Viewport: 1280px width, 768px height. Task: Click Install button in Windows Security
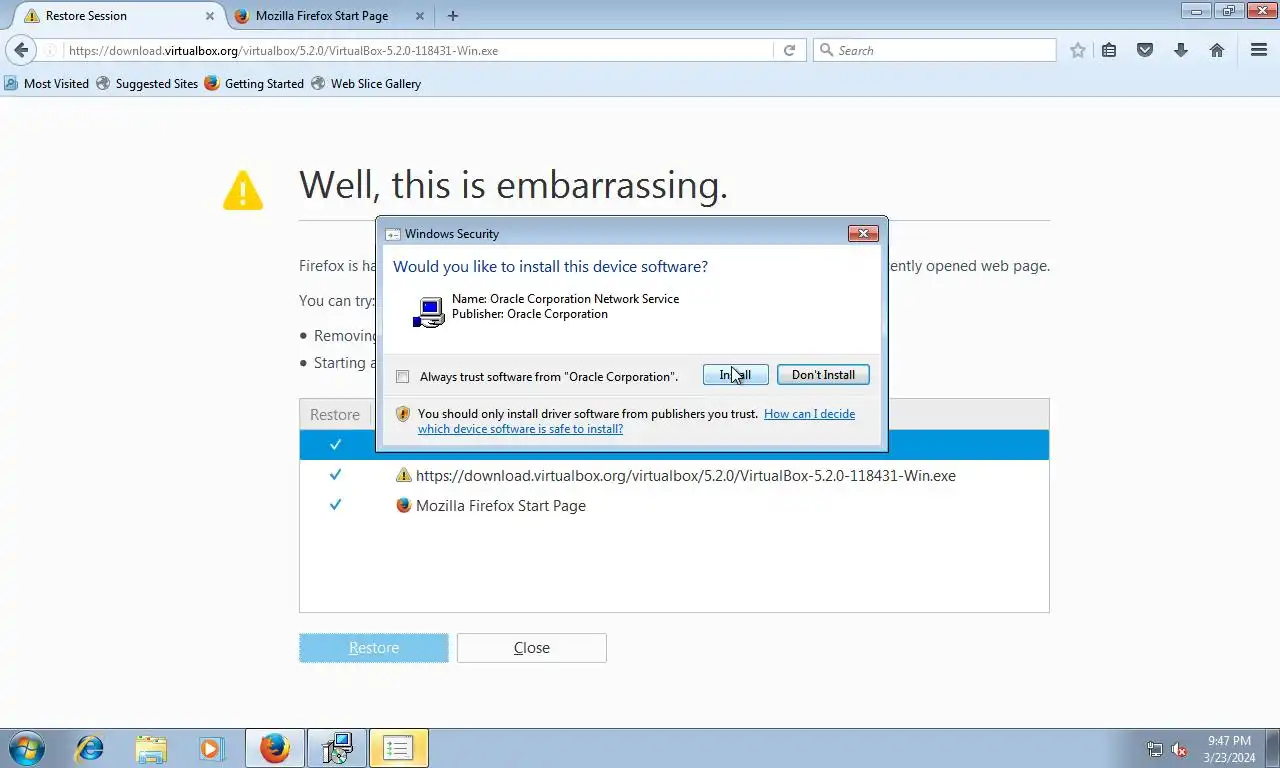(735, 375)
